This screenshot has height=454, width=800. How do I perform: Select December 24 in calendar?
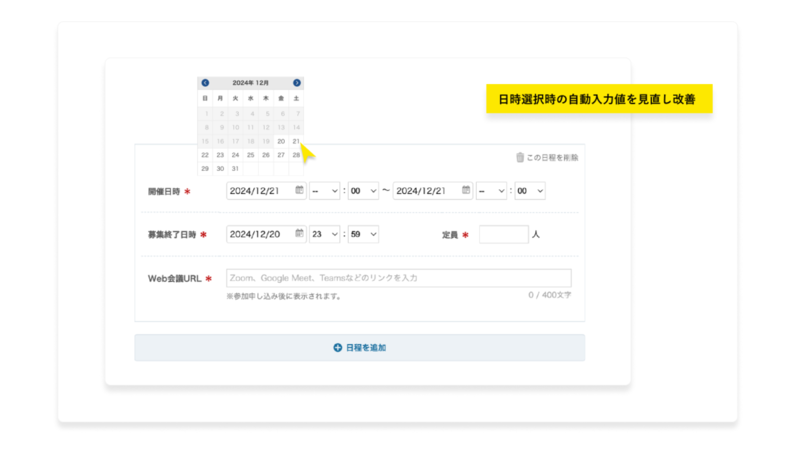coord(235,155)
